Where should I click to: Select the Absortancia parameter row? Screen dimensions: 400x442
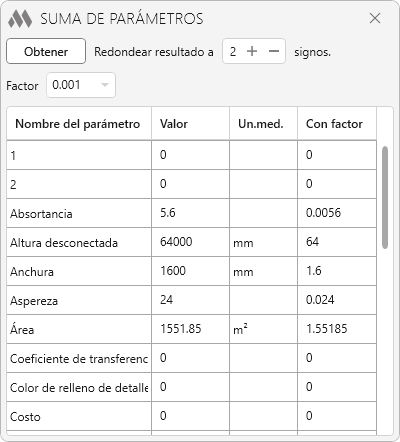(x=191, y=213)
